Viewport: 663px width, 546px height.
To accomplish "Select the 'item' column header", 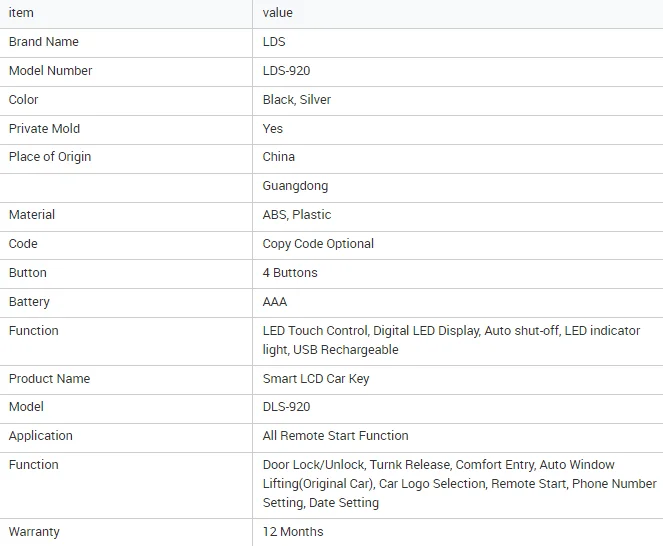I will pyautogui.click(x=21, y=13).
